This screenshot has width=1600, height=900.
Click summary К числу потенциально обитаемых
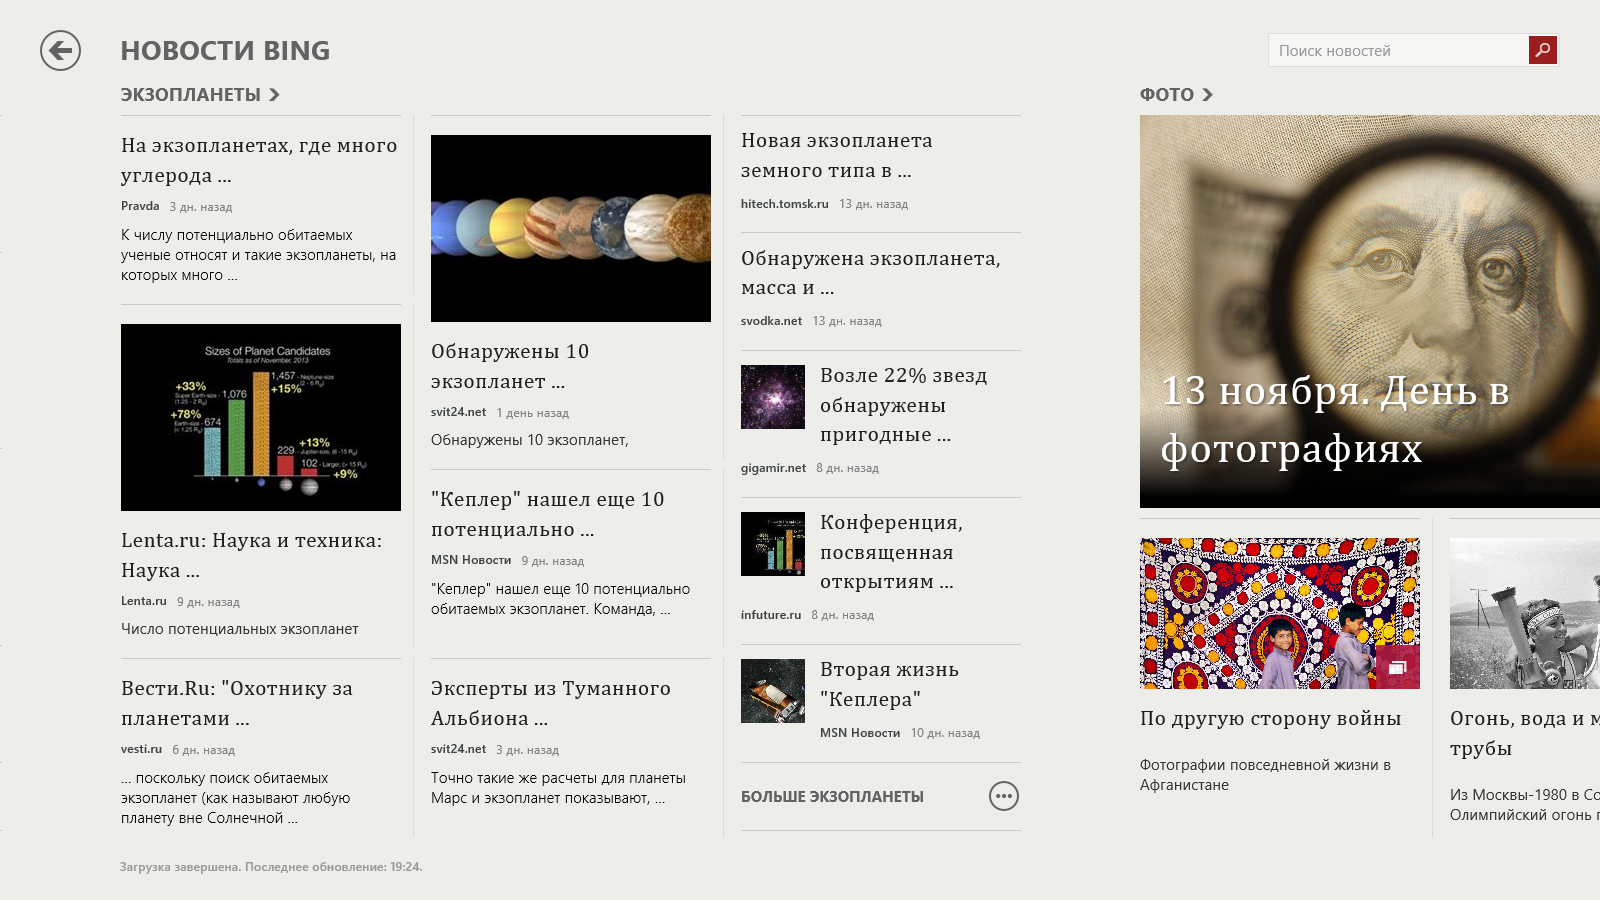259,255
